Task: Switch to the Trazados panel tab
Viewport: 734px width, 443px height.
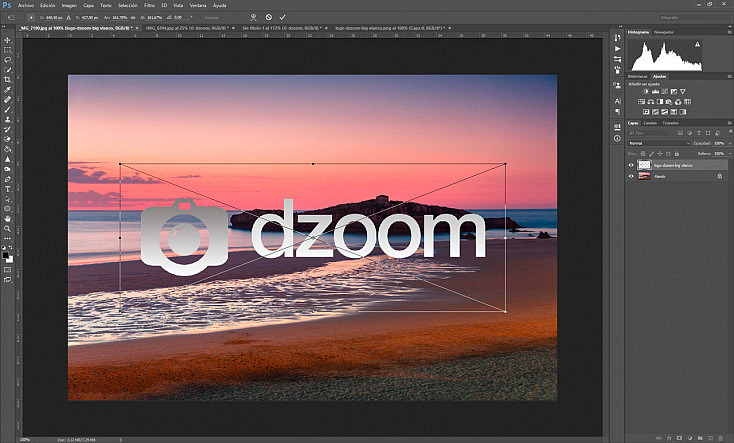Action: (670, 123)
